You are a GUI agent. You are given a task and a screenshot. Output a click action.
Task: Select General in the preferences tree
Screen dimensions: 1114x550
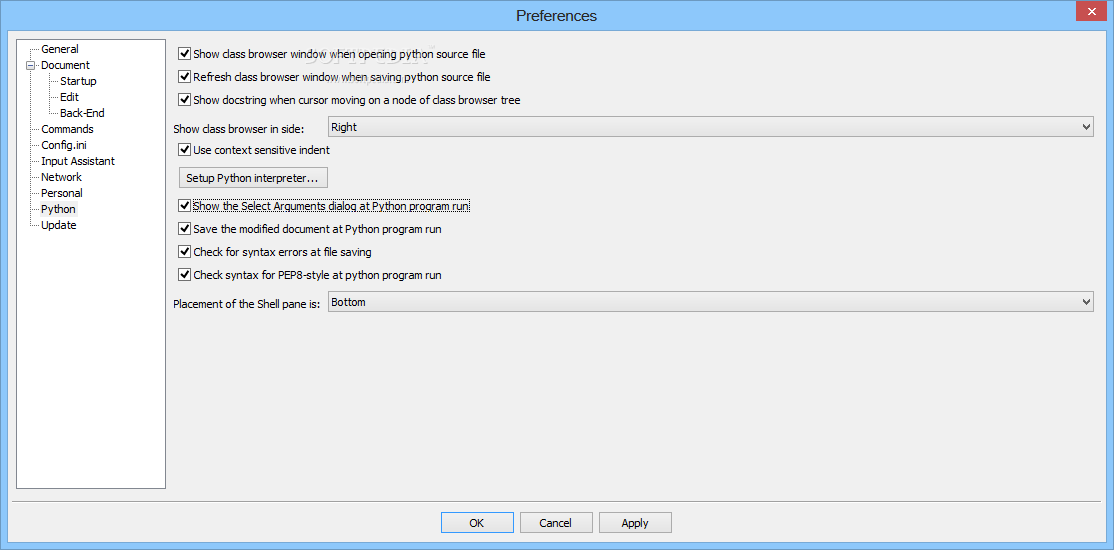[x=60, y=49]
